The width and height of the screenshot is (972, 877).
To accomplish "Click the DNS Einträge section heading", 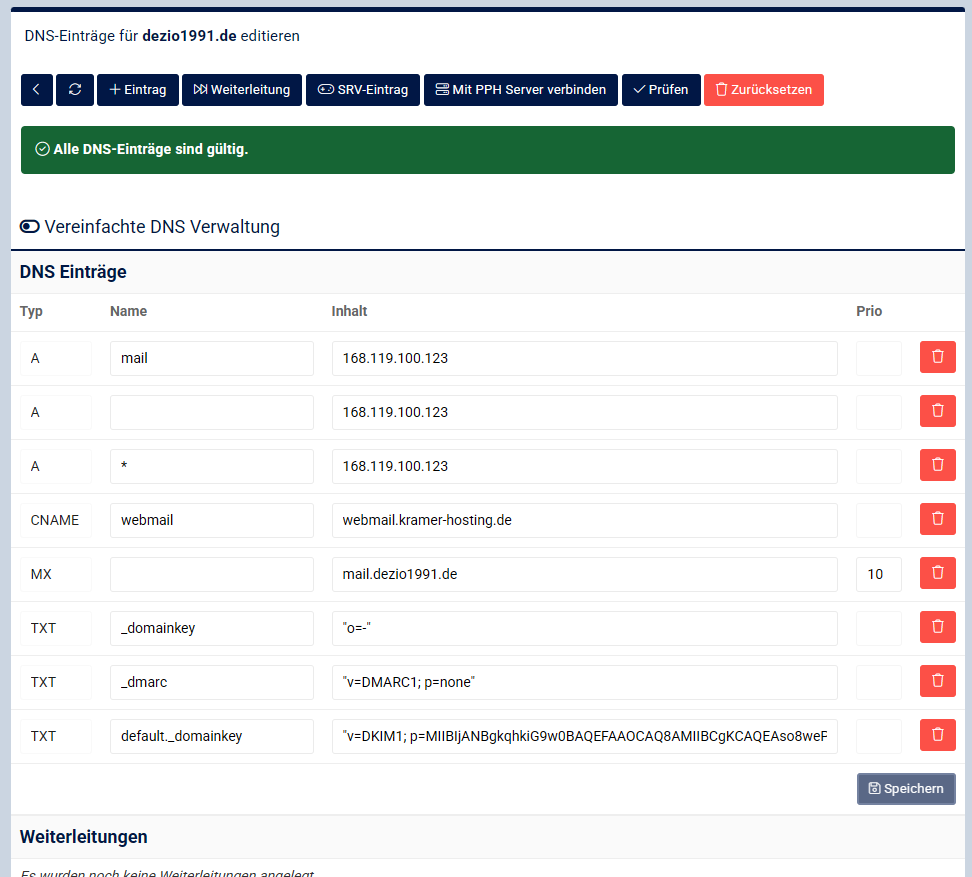I will tap(73, 271).
